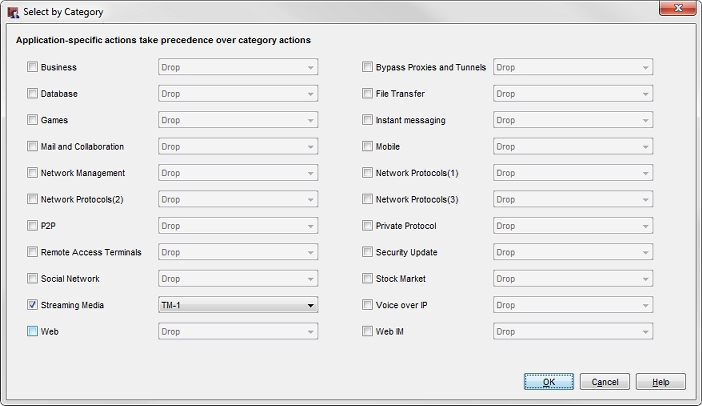Select the File Transfer checkbox
The height and width of the screenshot is (406, 702).
(x=368, y=94)
